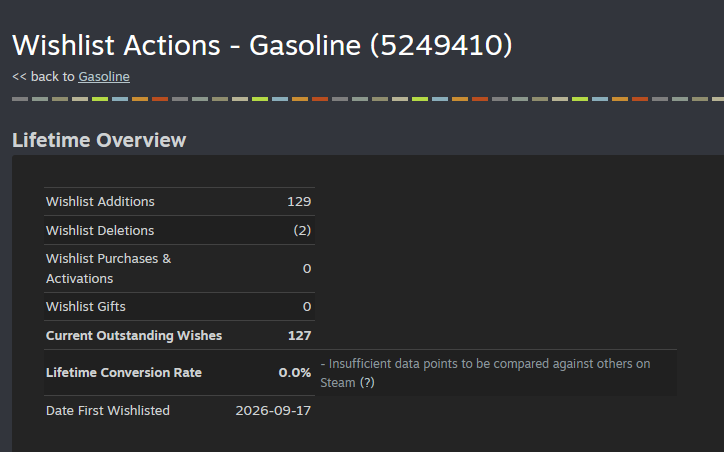Open the (?) help link after Steam
Viewport: 724px width, 452px height.
click(x=367, y=383)
